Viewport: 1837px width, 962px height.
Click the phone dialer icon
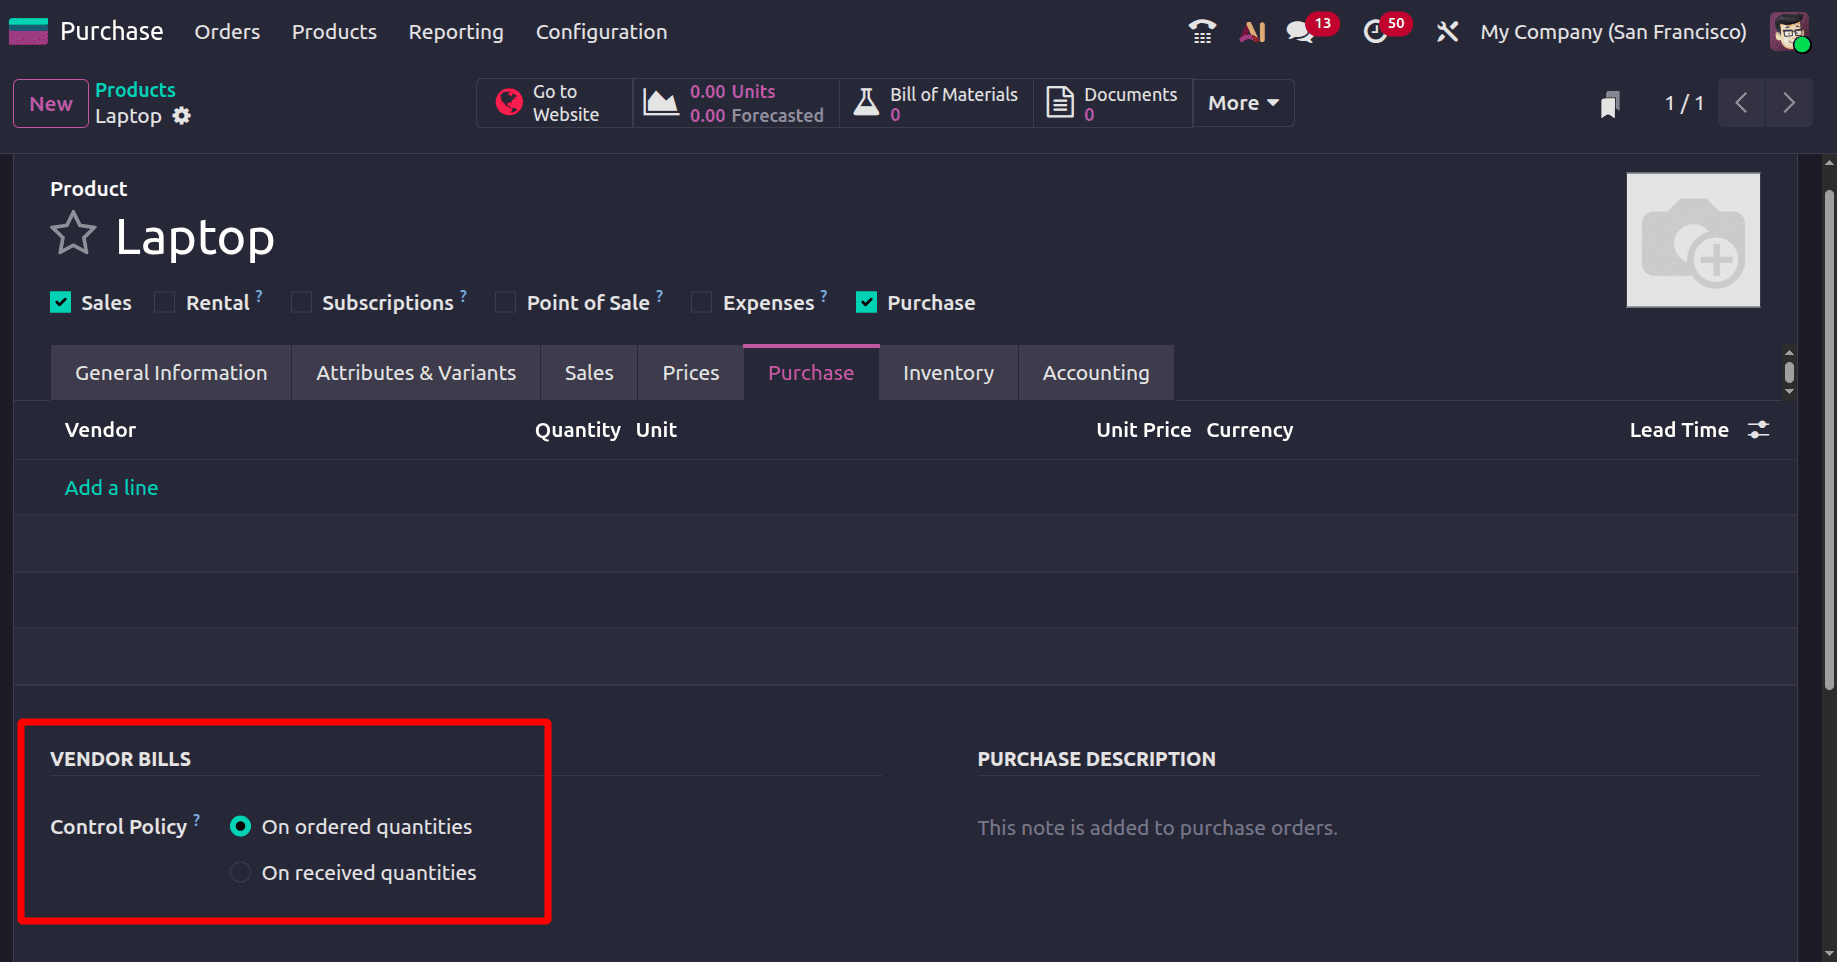click(x=1202, y=31)
